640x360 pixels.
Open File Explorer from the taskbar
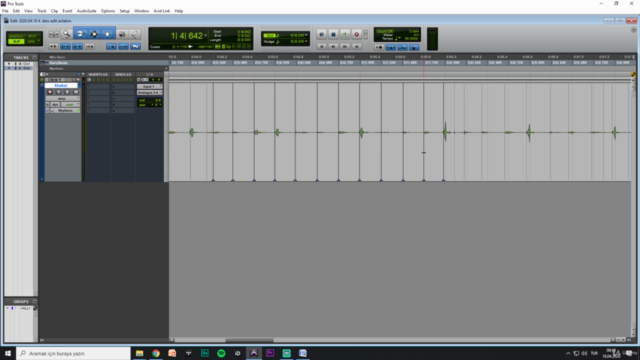click(140, 353)
